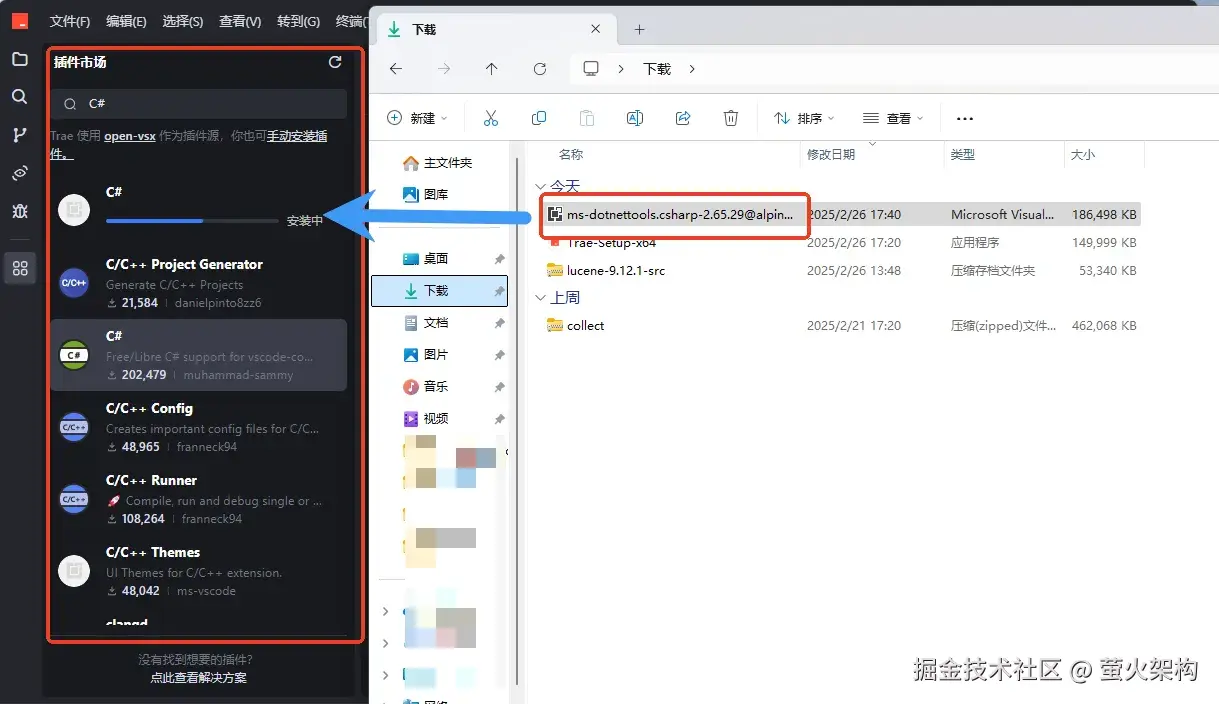Expand the chevron after 下载 in address bar
This screenshot has width=1219, height=704.
coord(691,69)
